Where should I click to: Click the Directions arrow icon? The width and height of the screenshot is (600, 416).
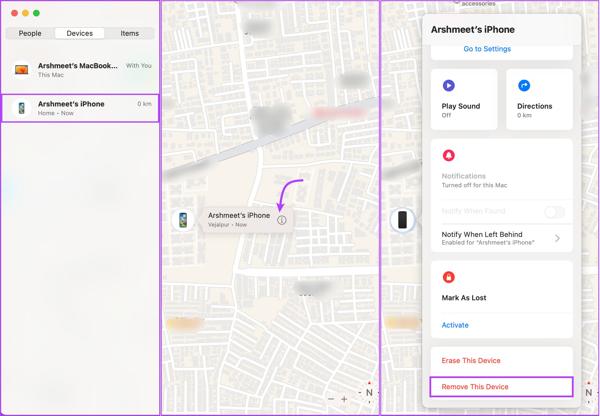pos(524,85)
